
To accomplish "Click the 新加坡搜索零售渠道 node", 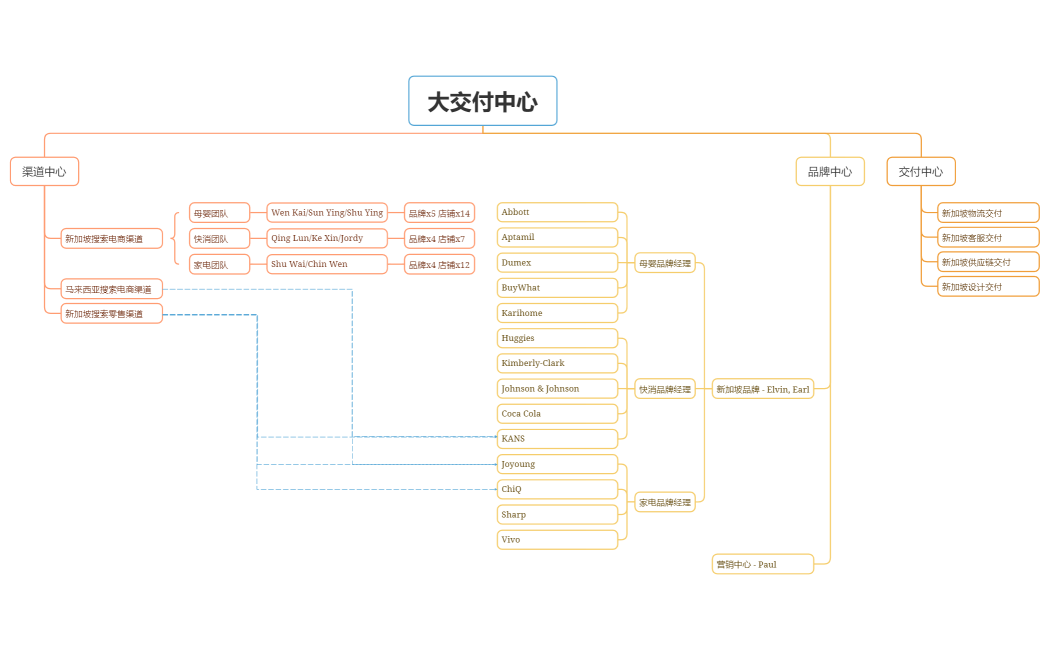I will (x=111, y=314).
